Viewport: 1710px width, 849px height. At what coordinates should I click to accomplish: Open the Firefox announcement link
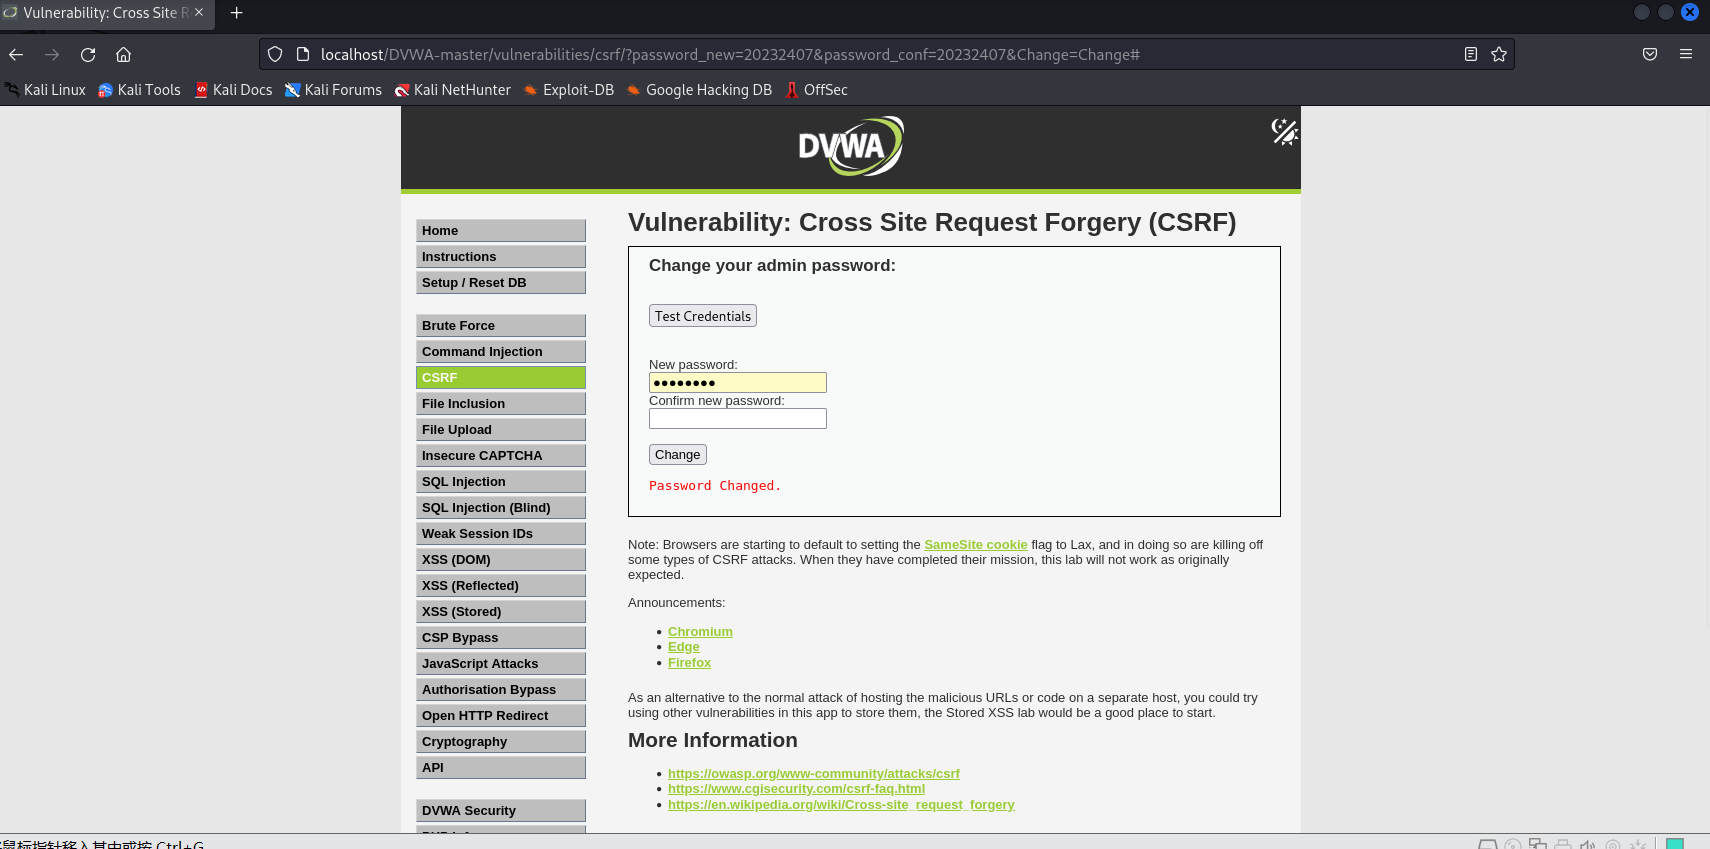689,663
